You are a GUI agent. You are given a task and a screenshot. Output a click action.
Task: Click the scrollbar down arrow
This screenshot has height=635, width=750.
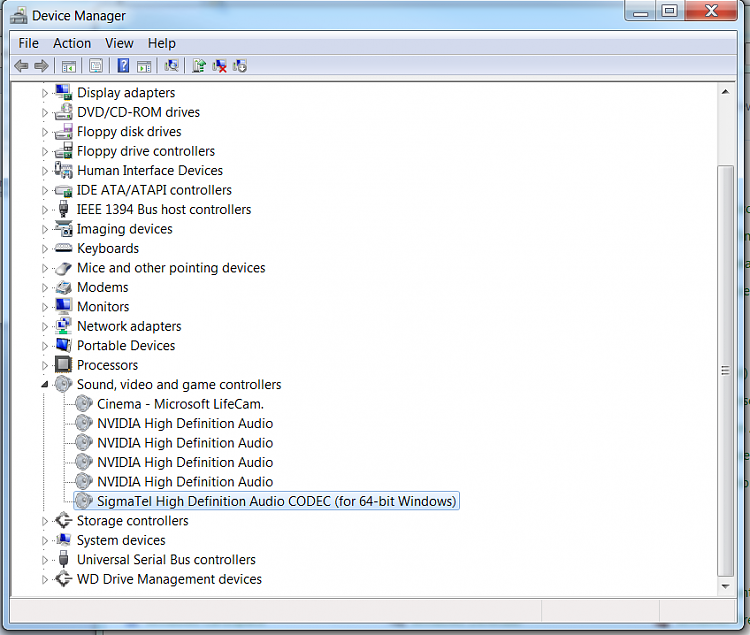tap(725, 586)
